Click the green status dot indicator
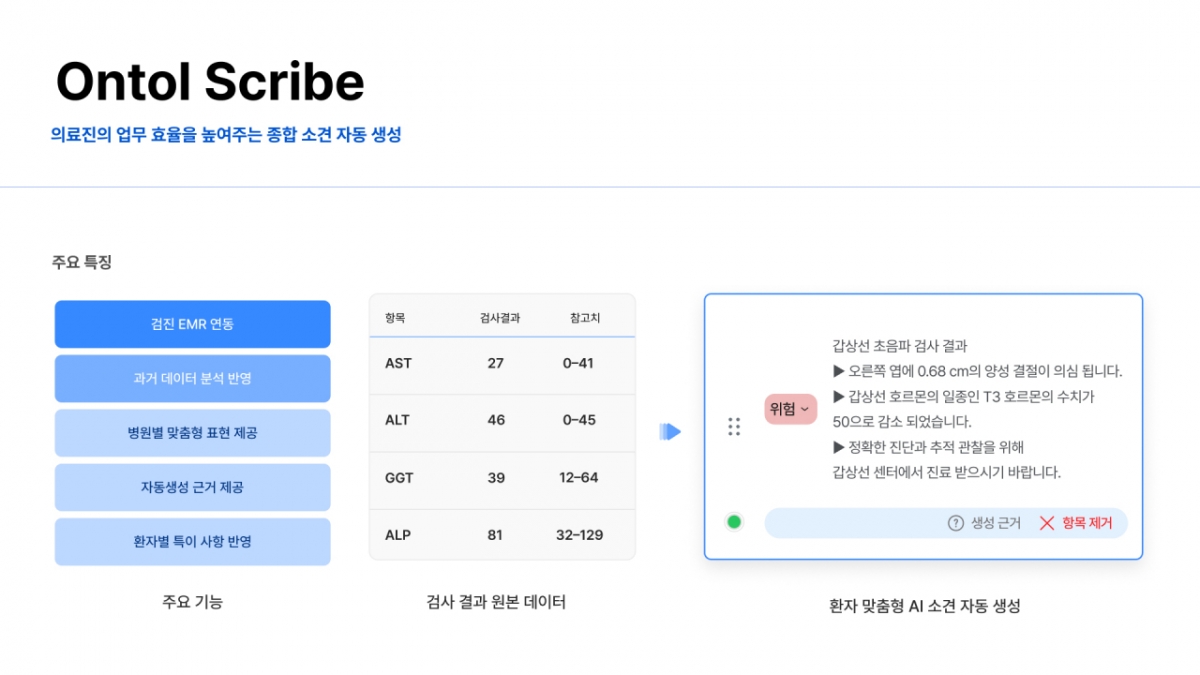This screenshot has width=1200, height=675. pos(734,522)
